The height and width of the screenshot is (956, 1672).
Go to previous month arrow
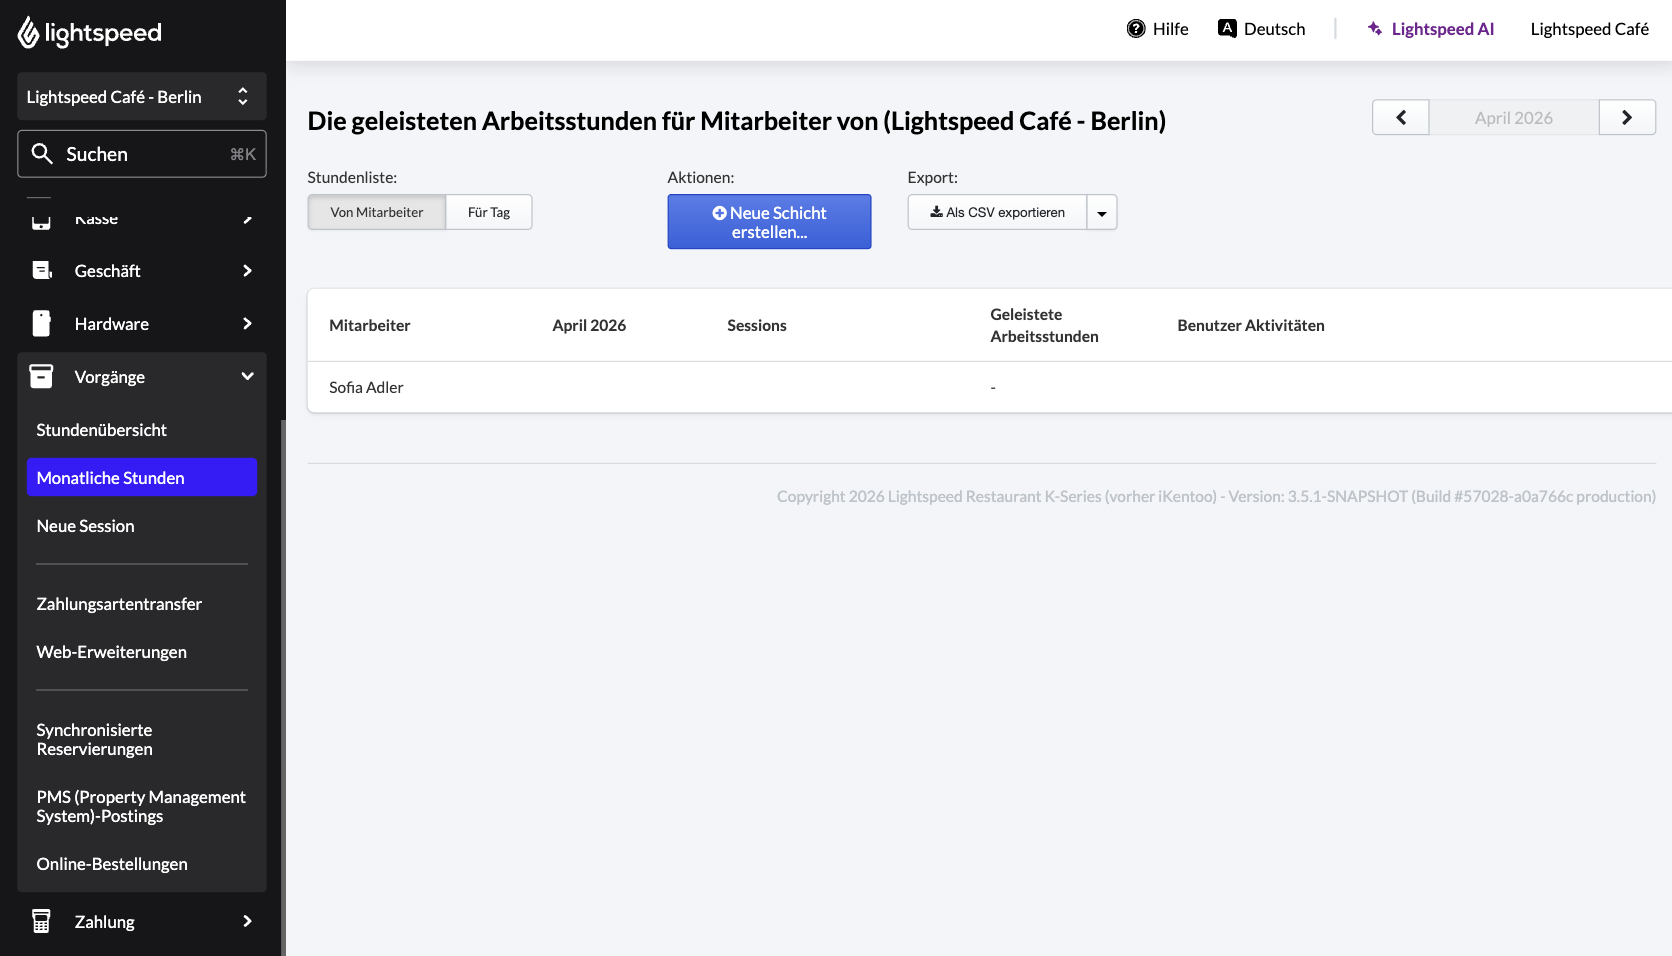[x=1400, y=118]
